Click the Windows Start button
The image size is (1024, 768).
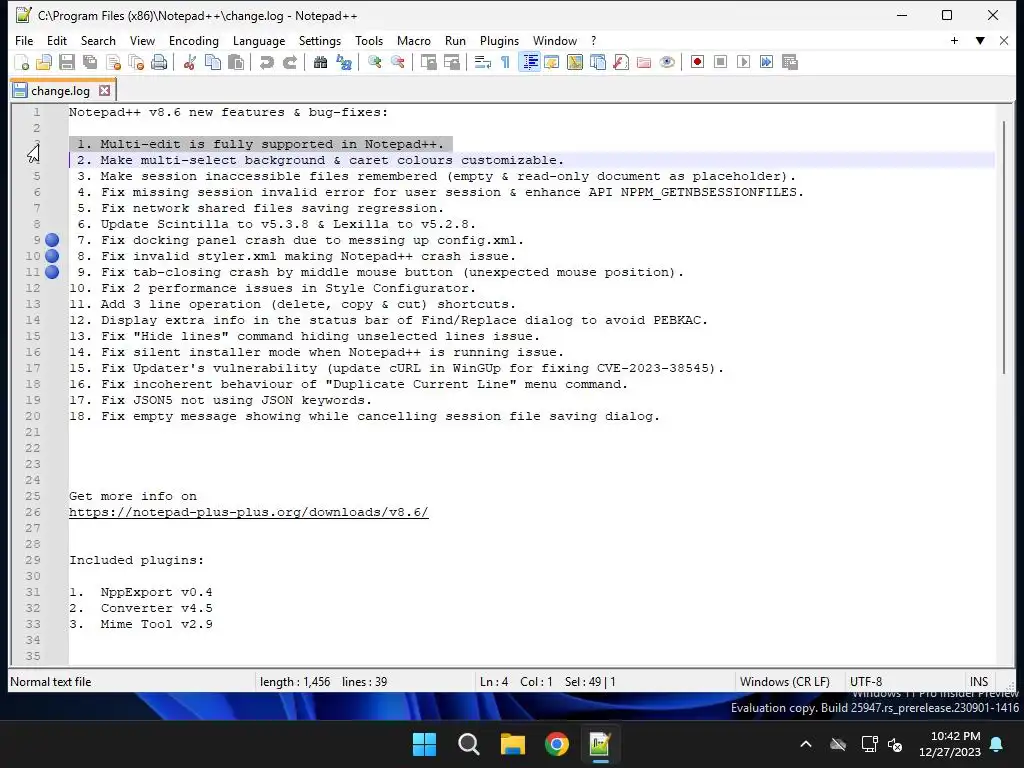coord(424,744)
